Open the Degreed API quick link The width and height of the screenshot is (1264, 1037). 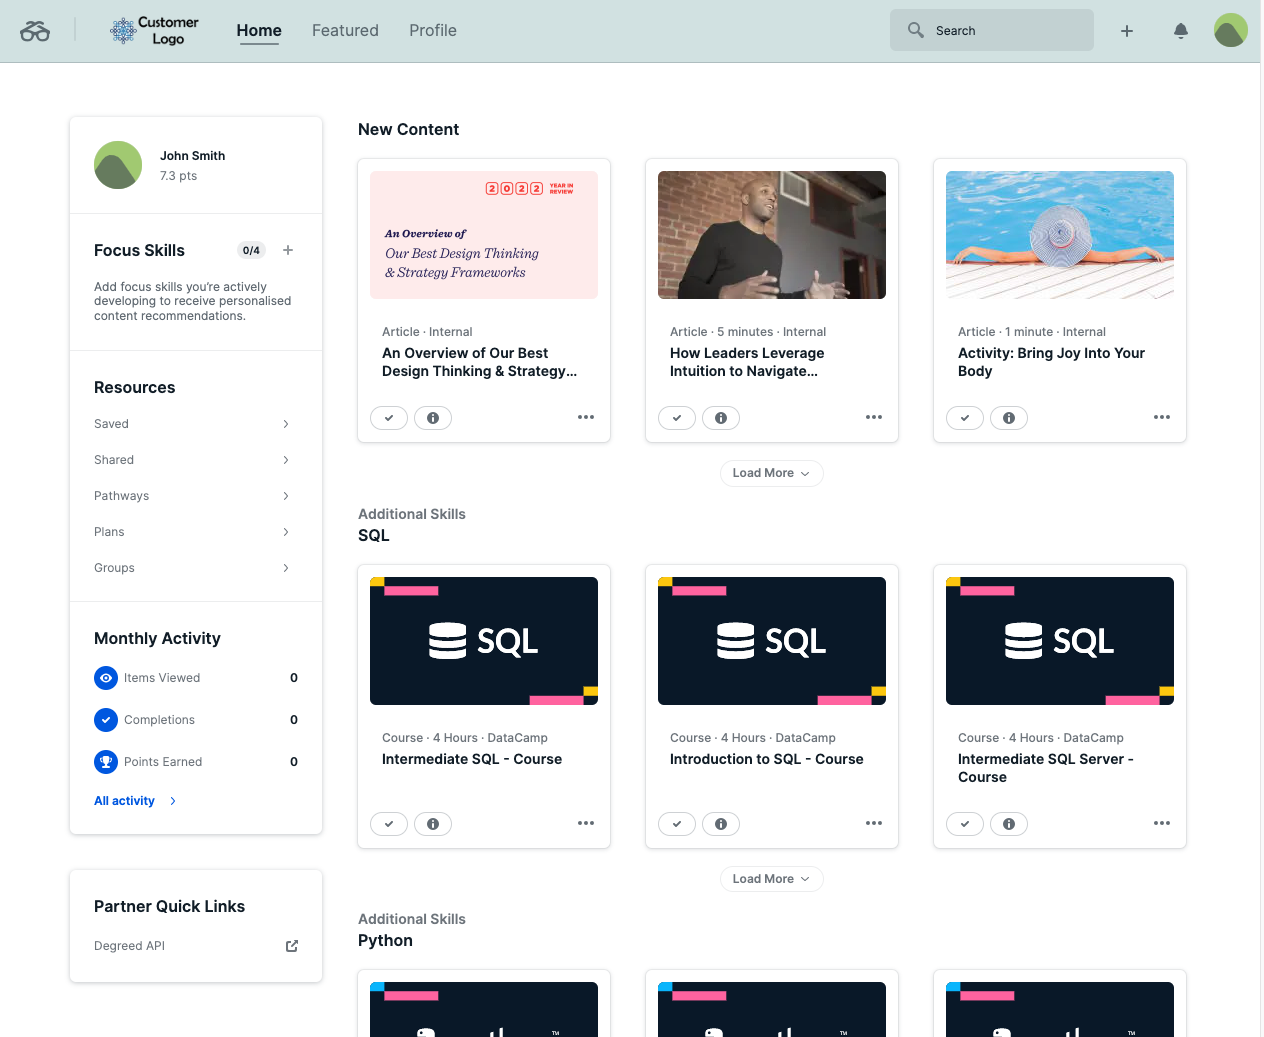tap(129, 946)
